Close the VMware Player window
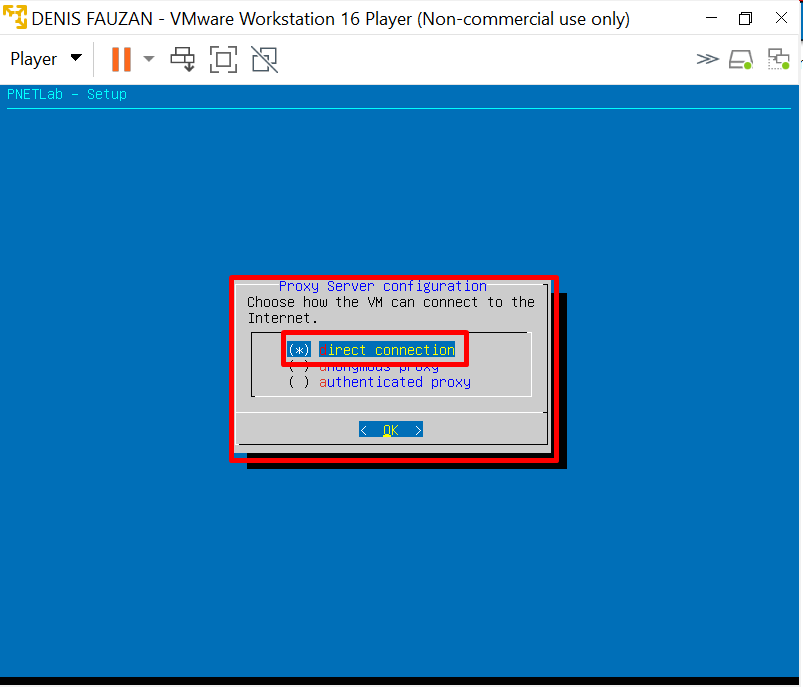803x689 pixels. tap(781, 18)
